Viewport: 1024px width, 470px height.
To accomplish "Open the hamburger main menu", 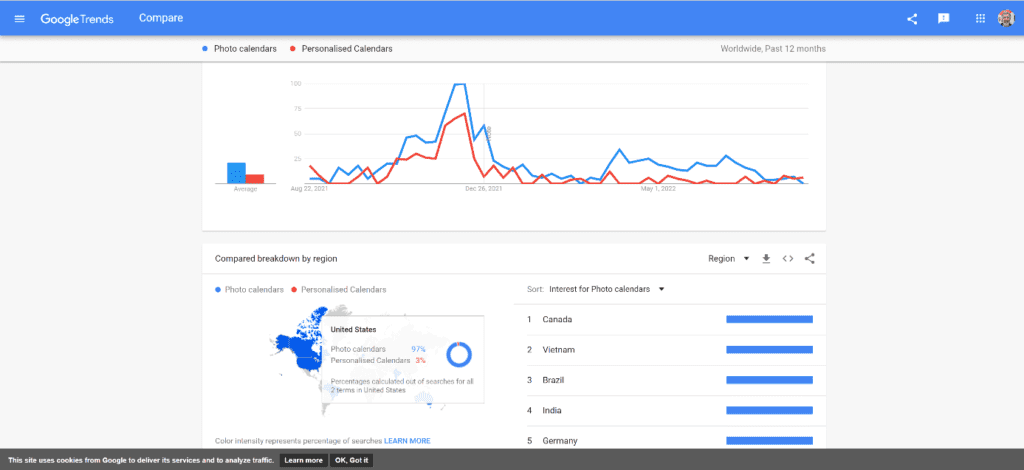I will pos(20,18).
